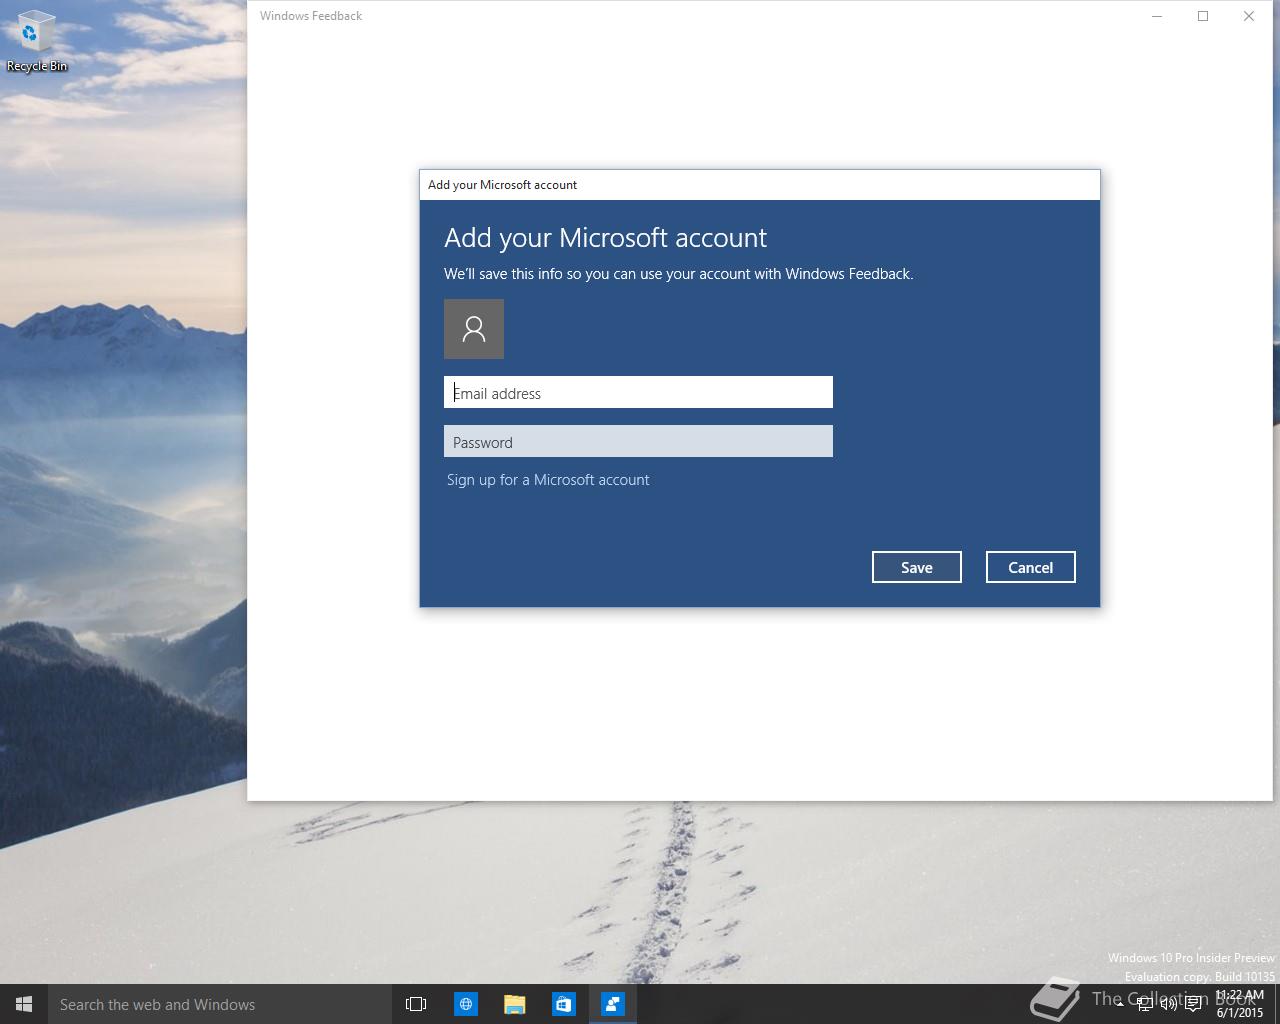Open the clock showing 11:22 AM

pos(1240,1004)
